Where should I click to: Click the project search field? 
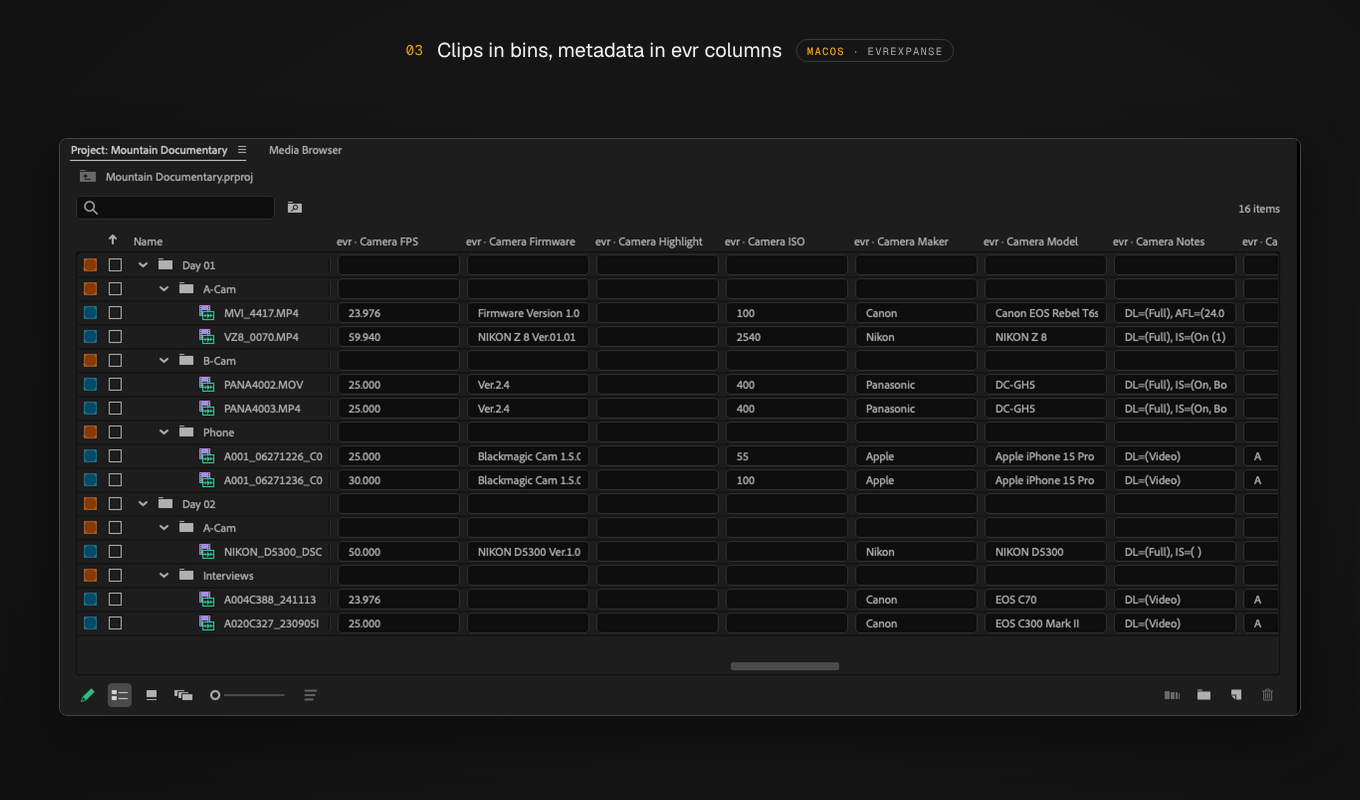[175, 208]
